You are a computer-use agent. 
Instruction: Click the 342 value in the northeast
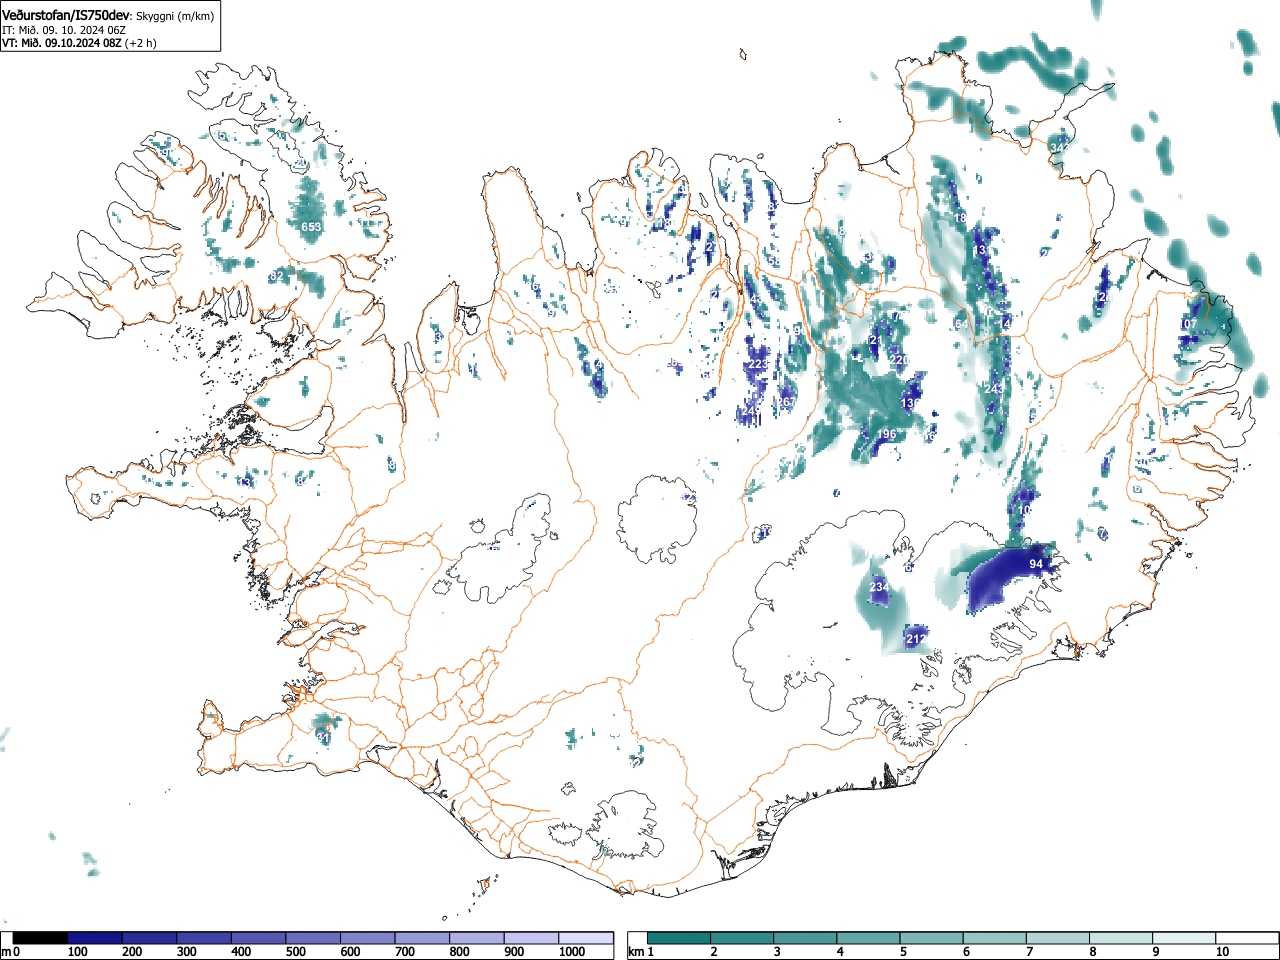click(1059, 147)
